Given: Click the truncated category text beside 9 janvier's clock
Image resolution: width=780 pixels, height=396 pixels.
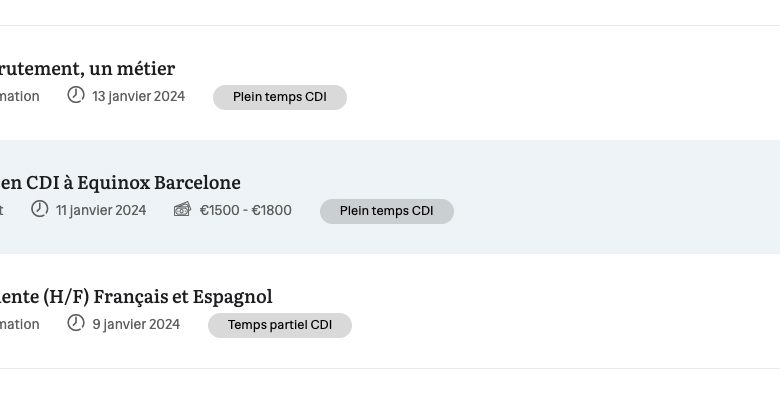Looking at the screenshot, I should click(x=19, y=324).
